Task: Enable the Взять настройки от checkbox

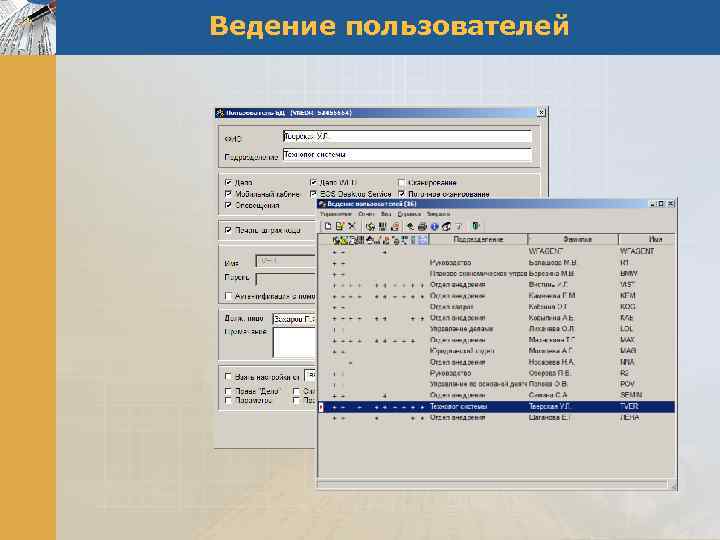Action: [228, 377]
